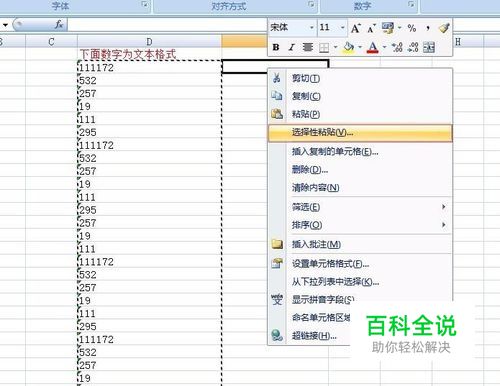Open the fill color dropdown arrow
The image size is (500, 386).
(359, 47)
